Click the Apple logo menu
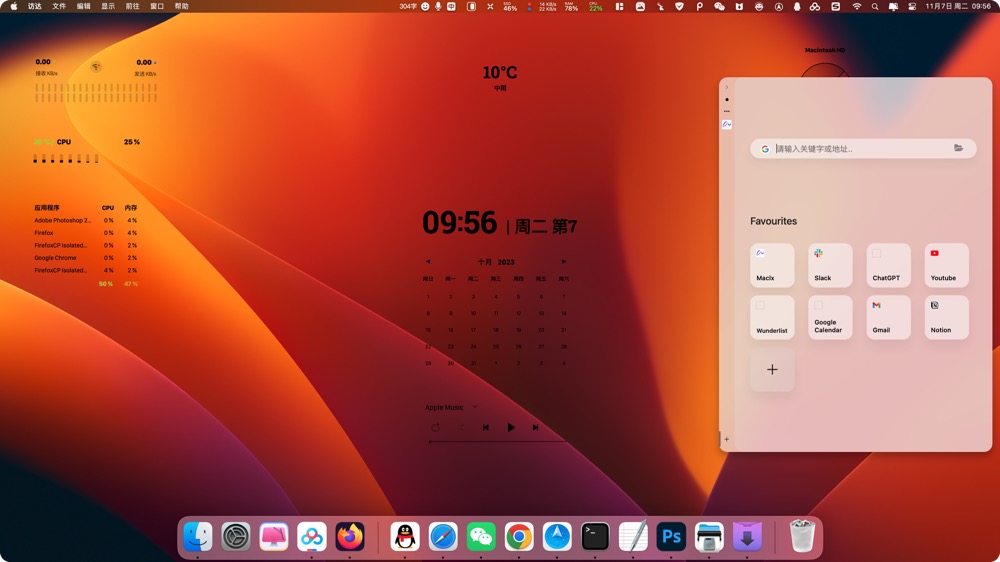The width and height of the screenshot is (1000, 562). (x=14, y=6)
